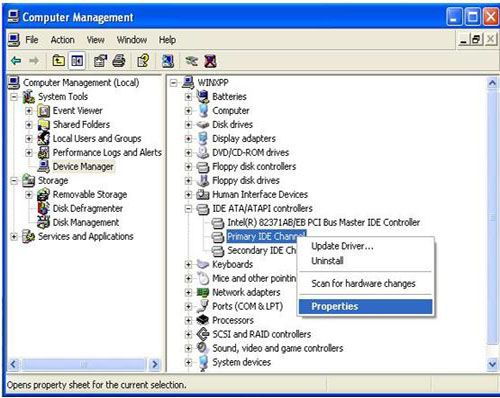Select Computer Management (Local) root

[x=81, y=83]
